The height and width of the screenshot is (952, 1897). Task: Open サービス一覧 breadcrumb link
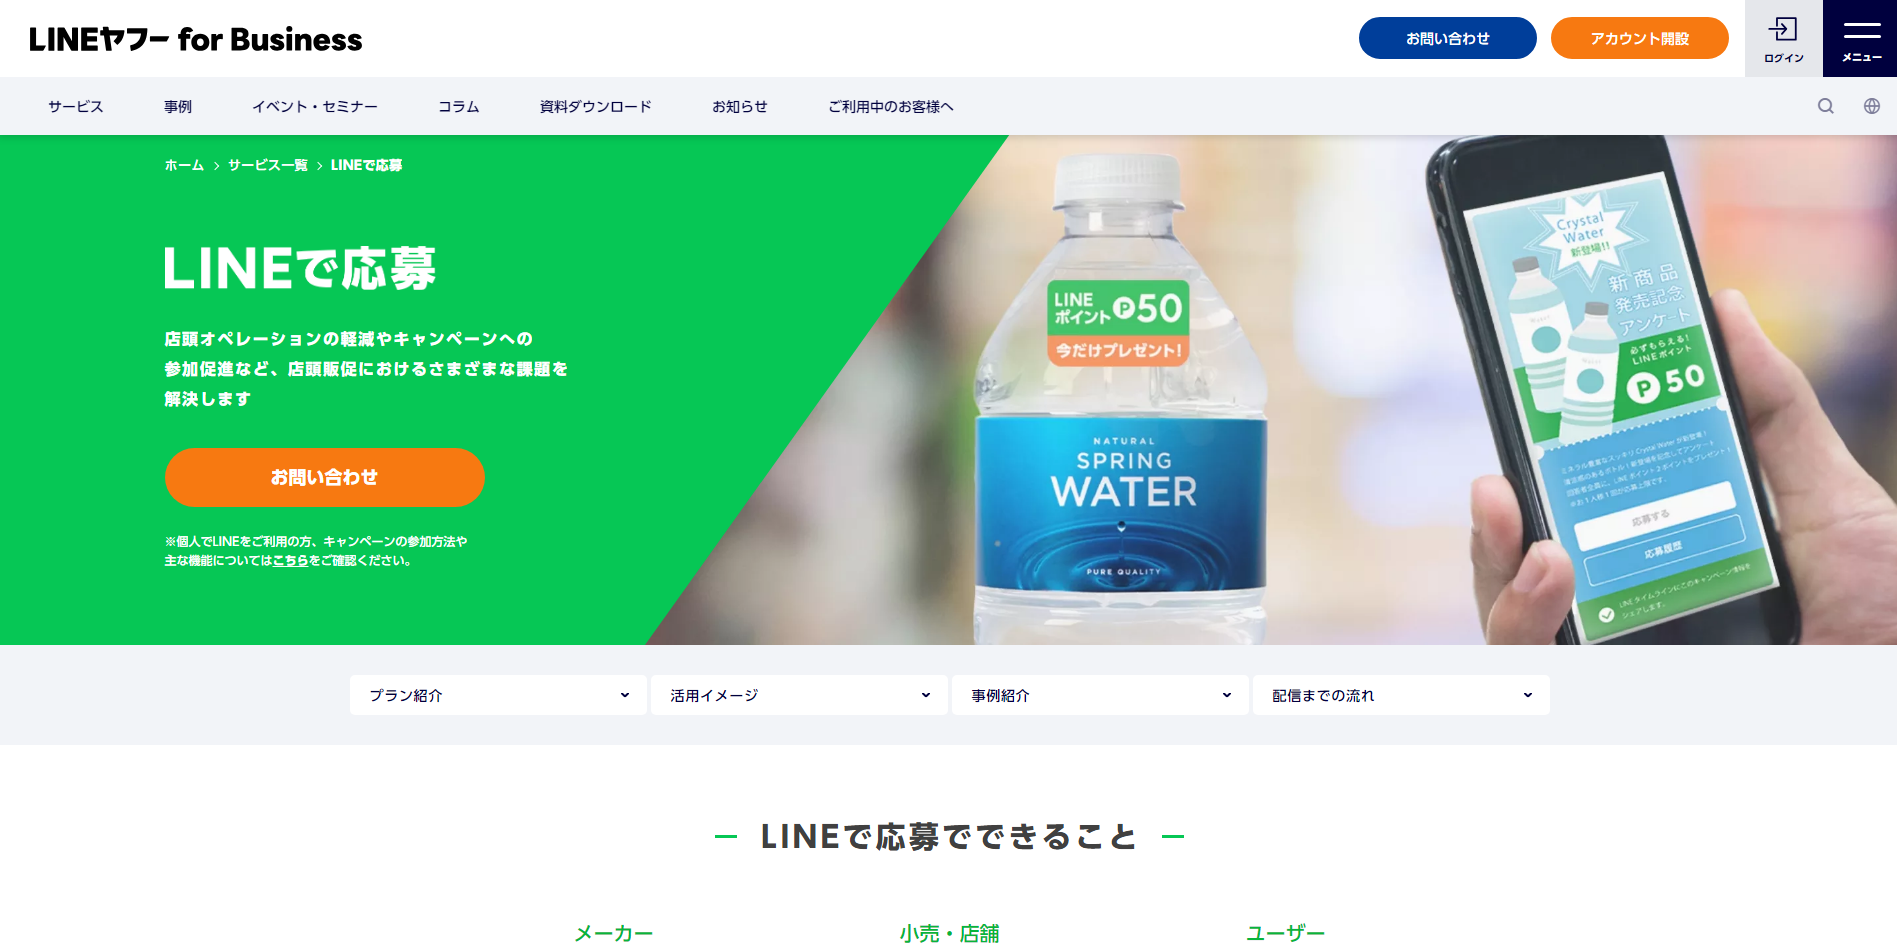click(x=268, y=165)
